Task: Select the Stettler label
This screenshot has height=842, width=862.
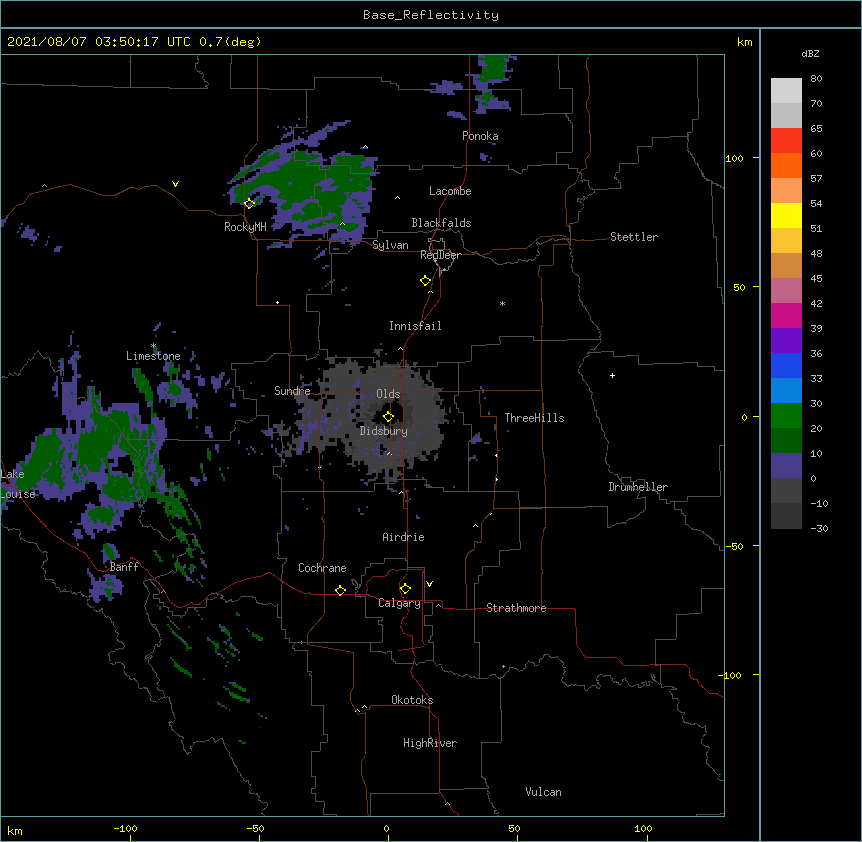Action: (x=633, y=237)
